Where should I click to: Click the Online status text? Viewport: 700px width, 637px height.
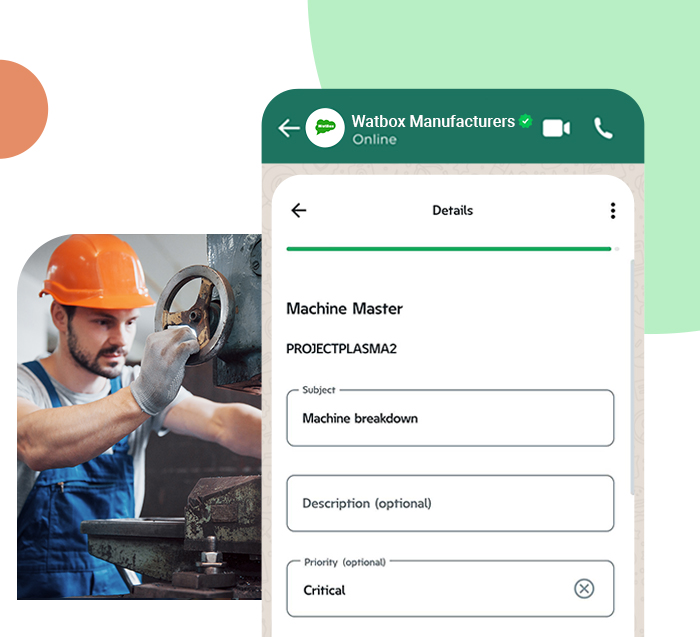tap(374, 140)
